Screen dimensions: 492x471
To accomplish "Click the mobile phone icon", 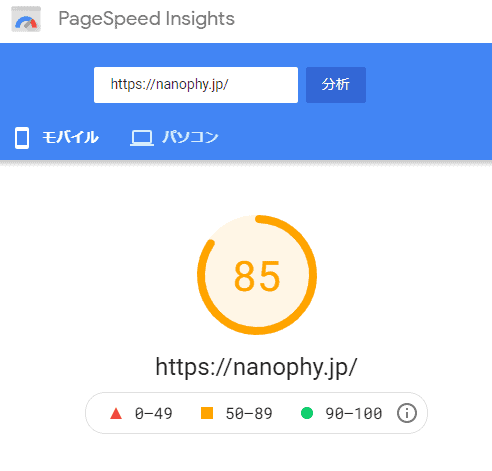I will (22, 138).
